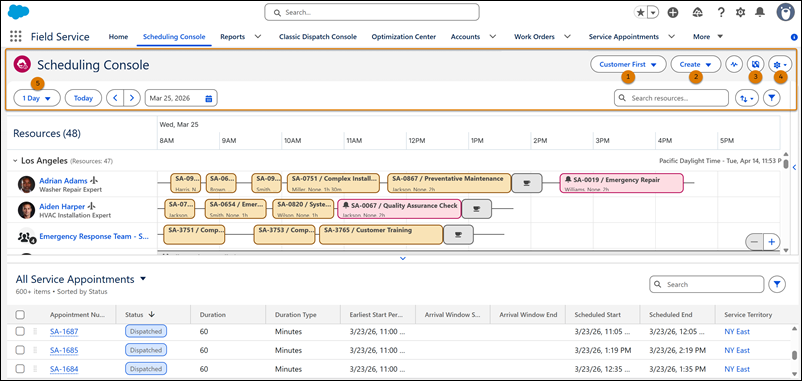Open the SA-1687 appointment link
802x381 pixels.
pyautogui.click(x=64, y=331)
